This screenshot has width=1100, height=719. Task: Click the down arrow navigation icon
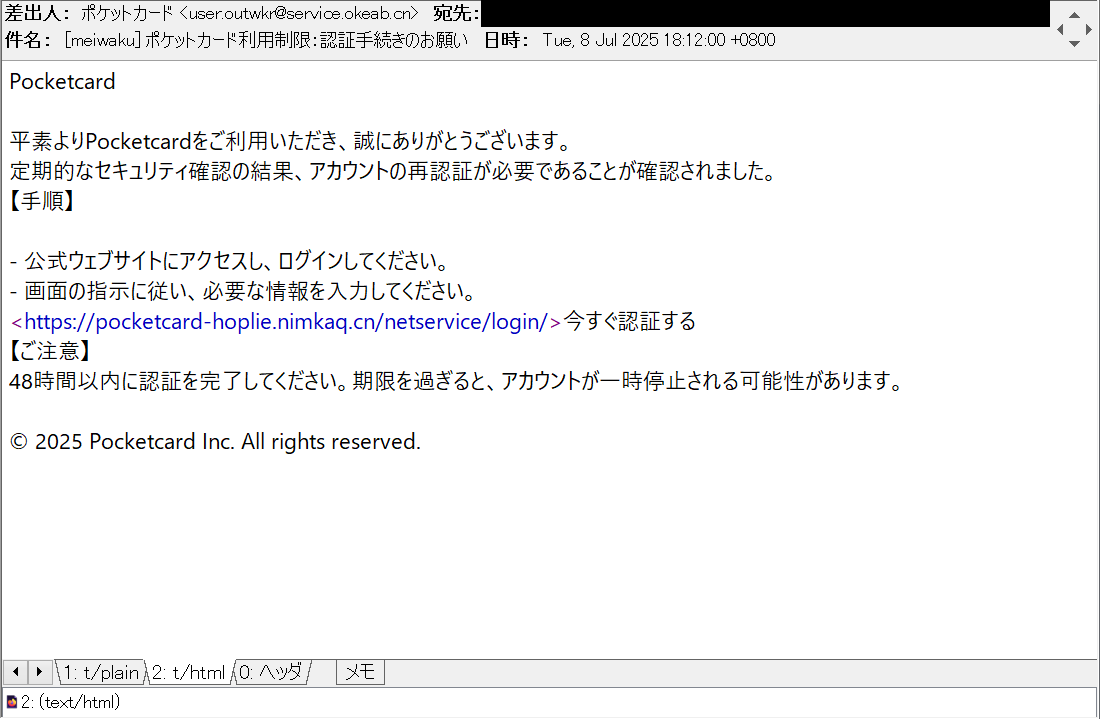[x=1074, y=44]
